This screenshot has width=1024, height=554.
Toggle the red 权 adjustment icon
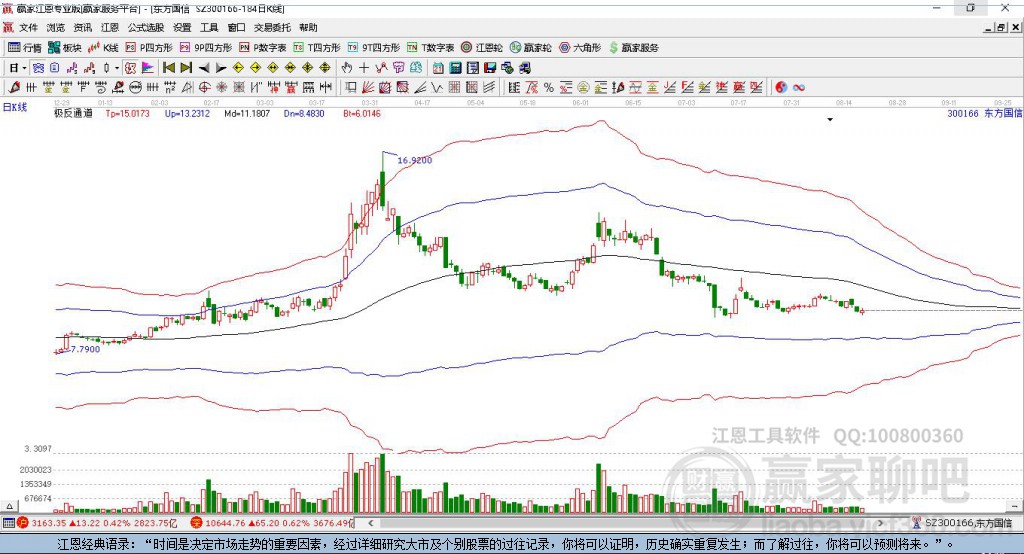[x=131, y=68]
